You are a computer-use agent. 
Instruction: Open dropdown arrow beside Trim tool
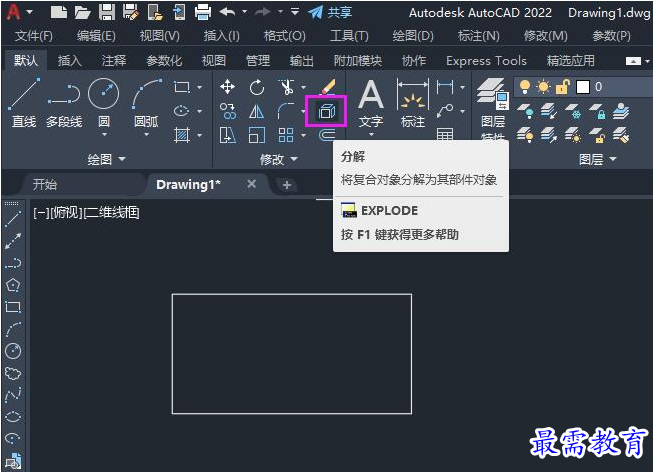[304, 87]
